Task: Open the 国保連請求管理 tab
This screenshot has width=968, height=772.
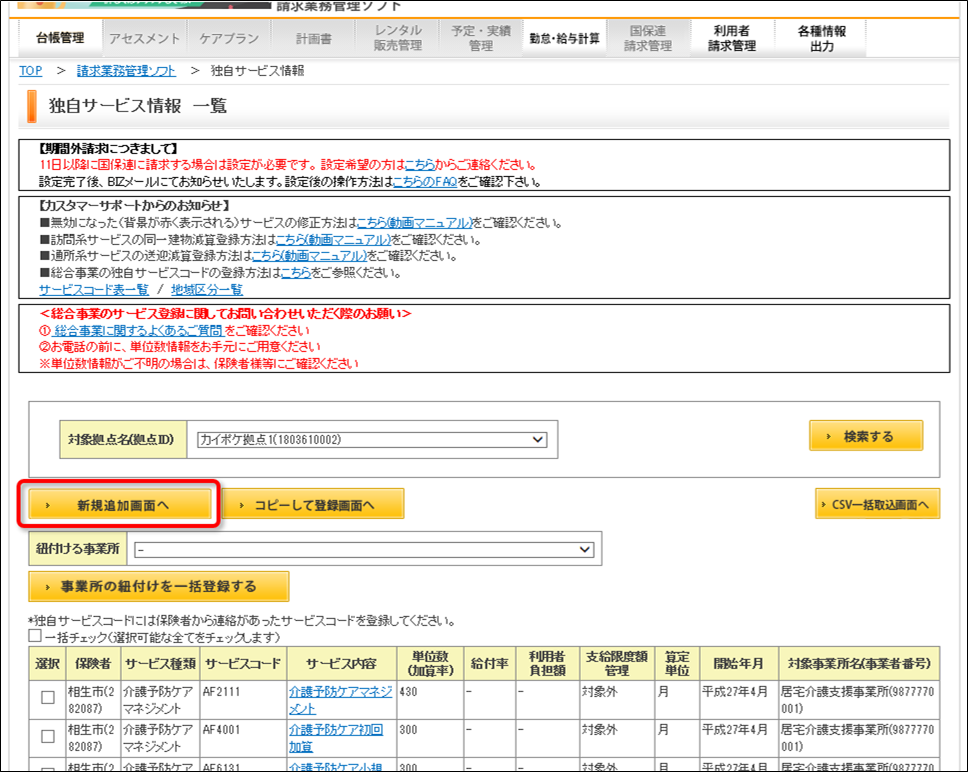Action: (648, 38)
